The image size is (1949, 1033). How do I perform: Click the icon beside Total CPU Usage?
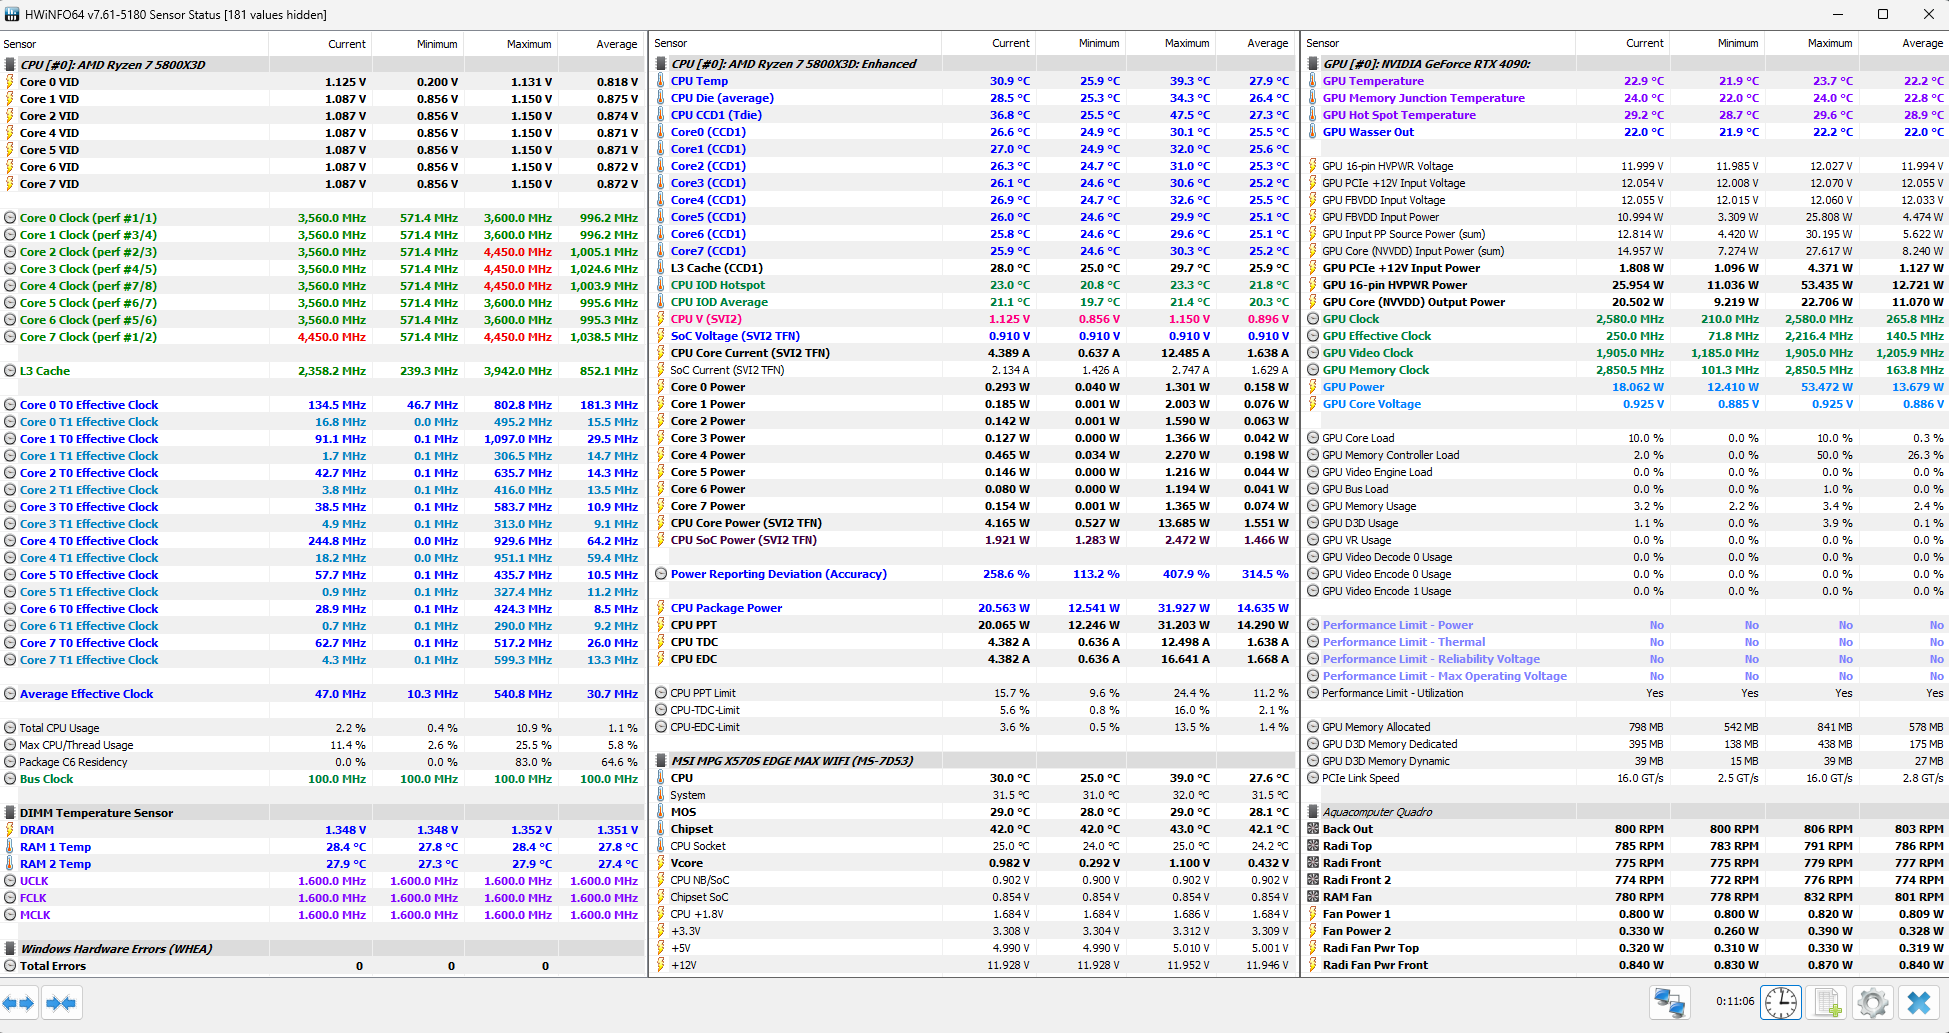(x=10, y=728)
